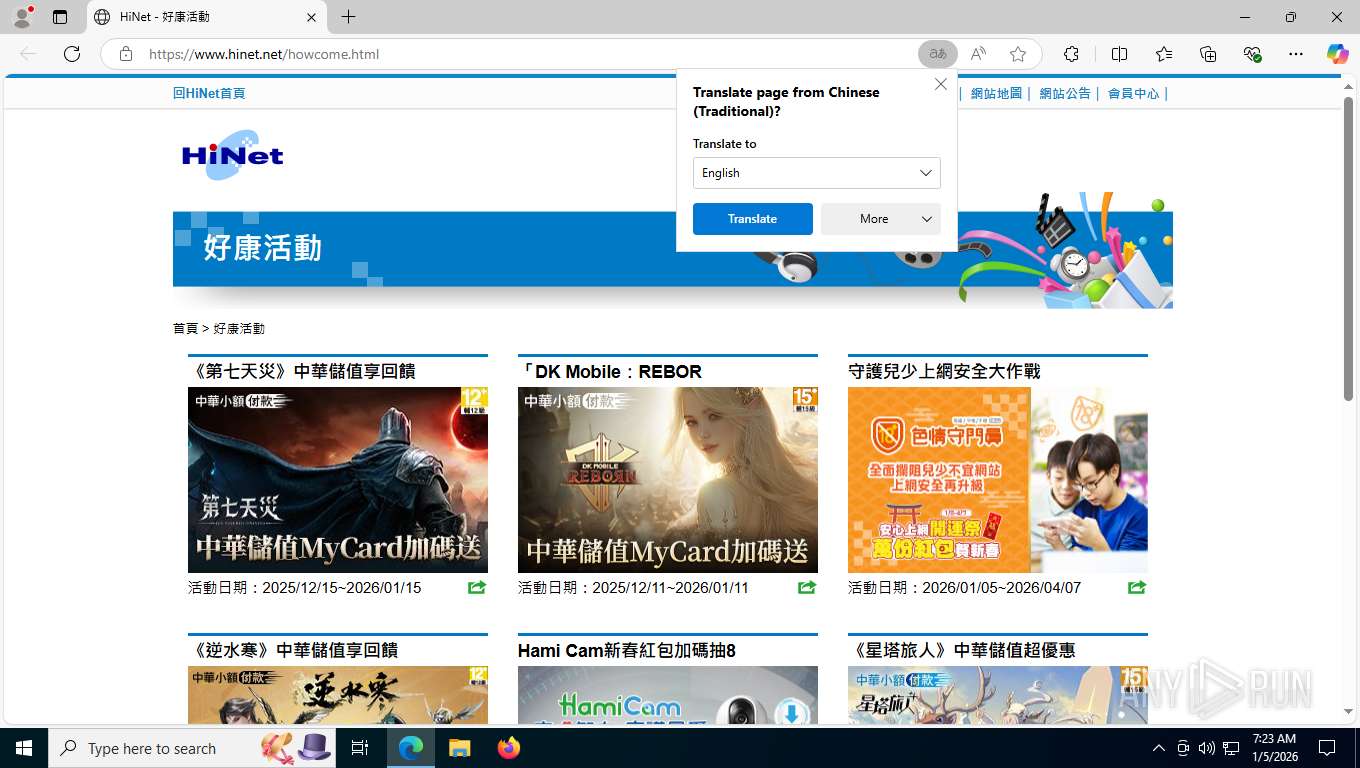Screen dimensions: 1360x768
Task: Expand the More options dropdown
Action: point(881,219)
